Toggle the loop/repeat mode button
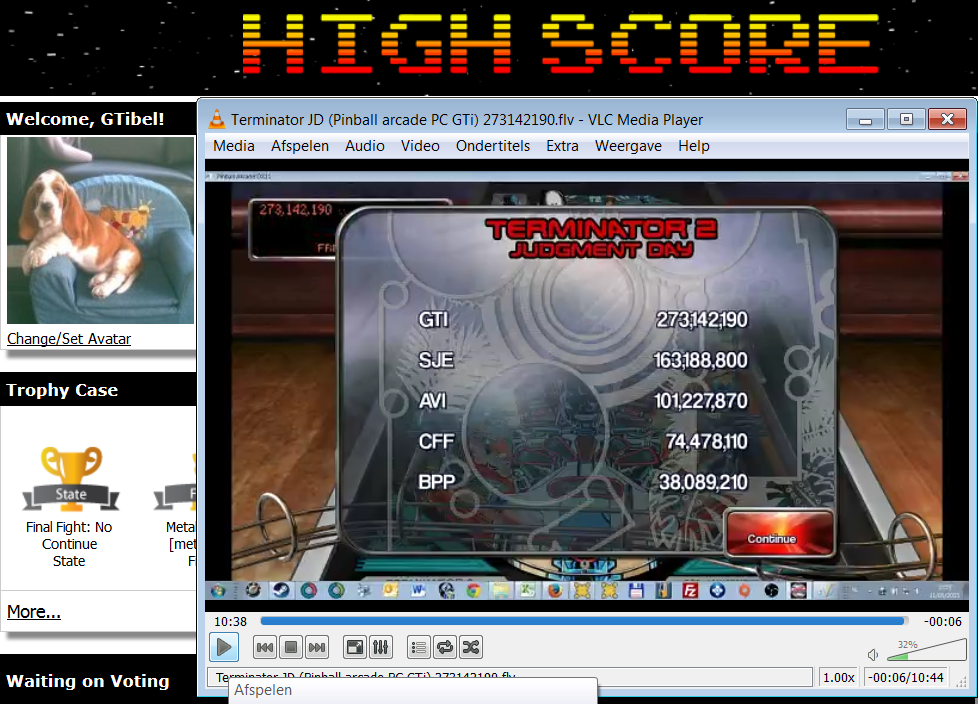Viewport: 978px width, 704px height. (445, 647)
